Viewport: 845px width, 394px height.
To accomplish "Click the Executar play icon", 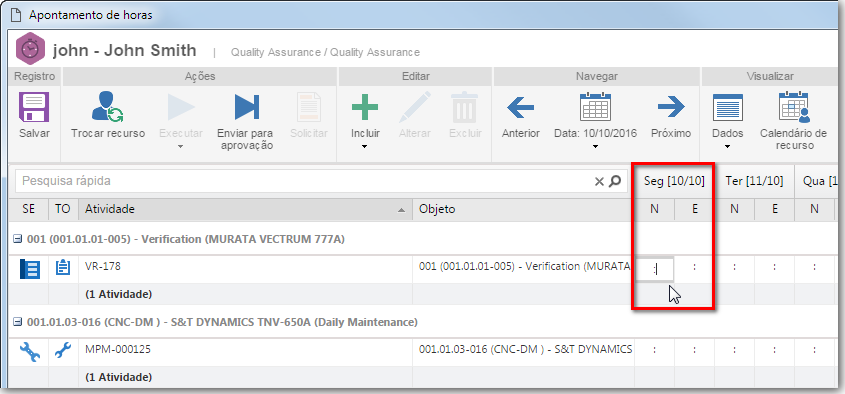I will (181, 107).
